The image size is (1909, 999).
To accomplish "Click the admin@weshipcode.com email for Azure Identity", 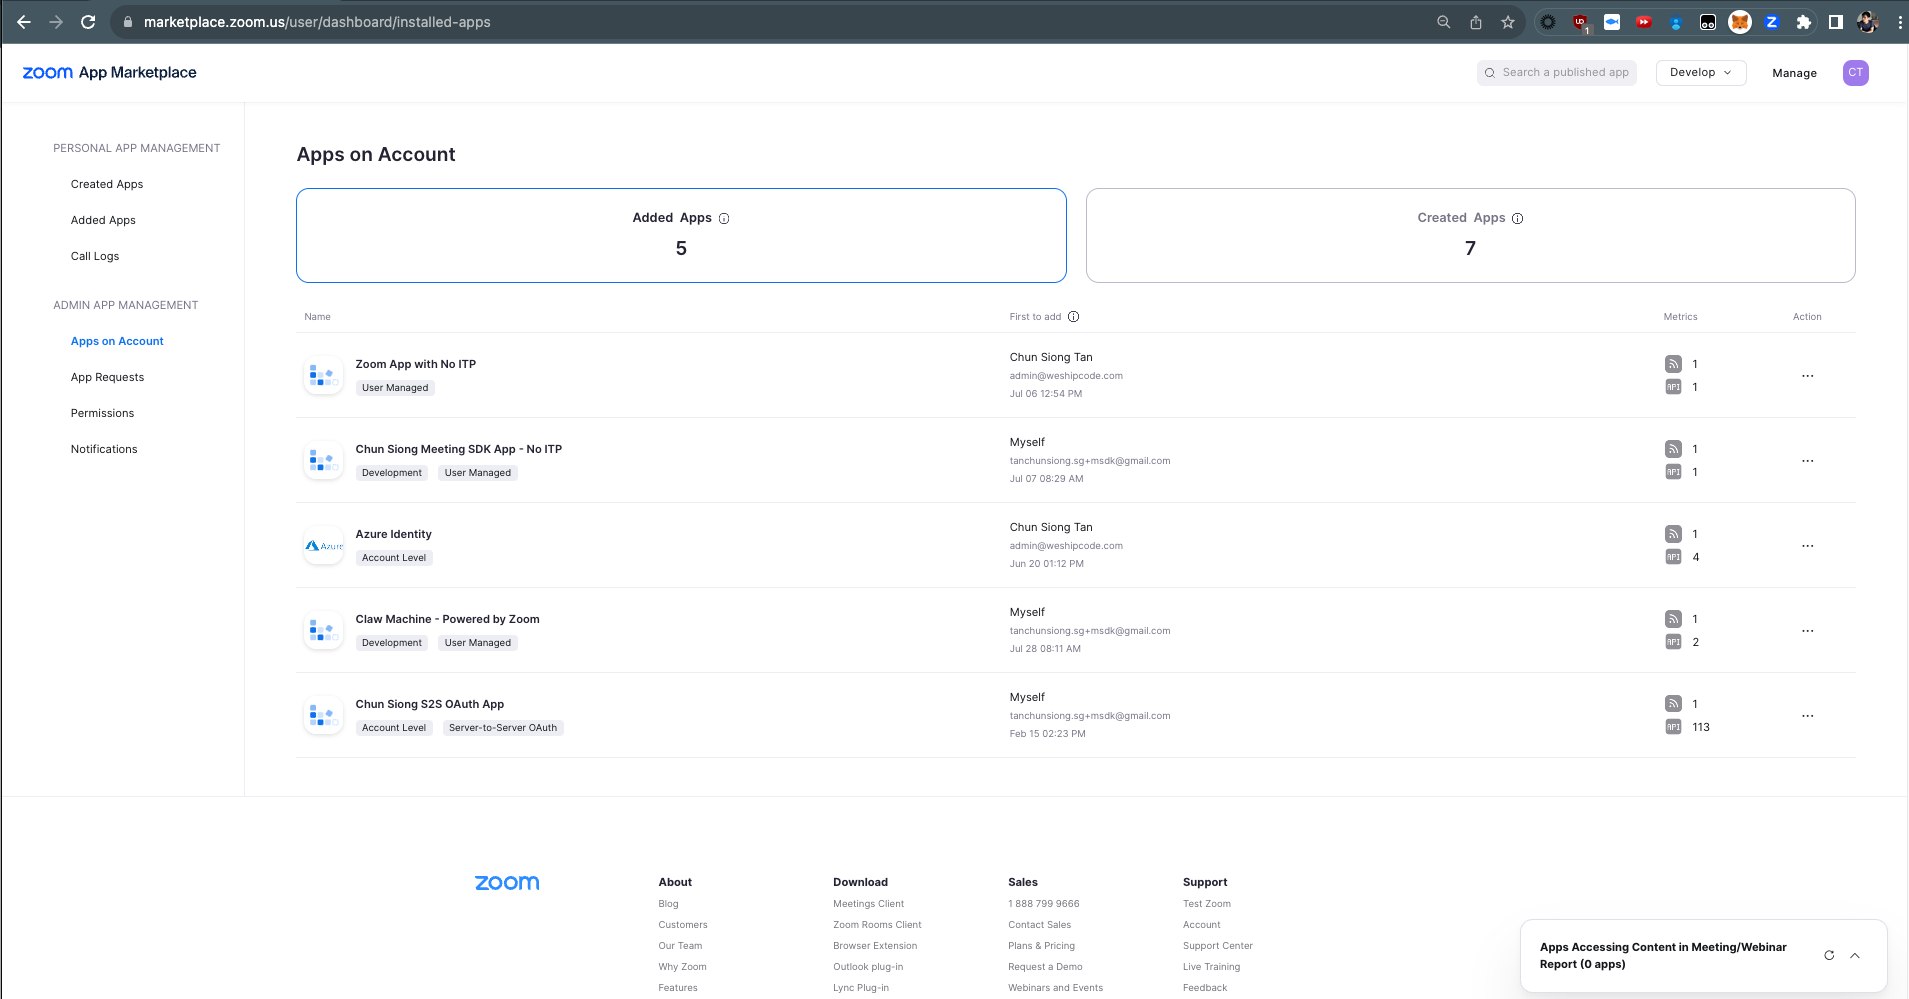I will [x=1066, y=546].
